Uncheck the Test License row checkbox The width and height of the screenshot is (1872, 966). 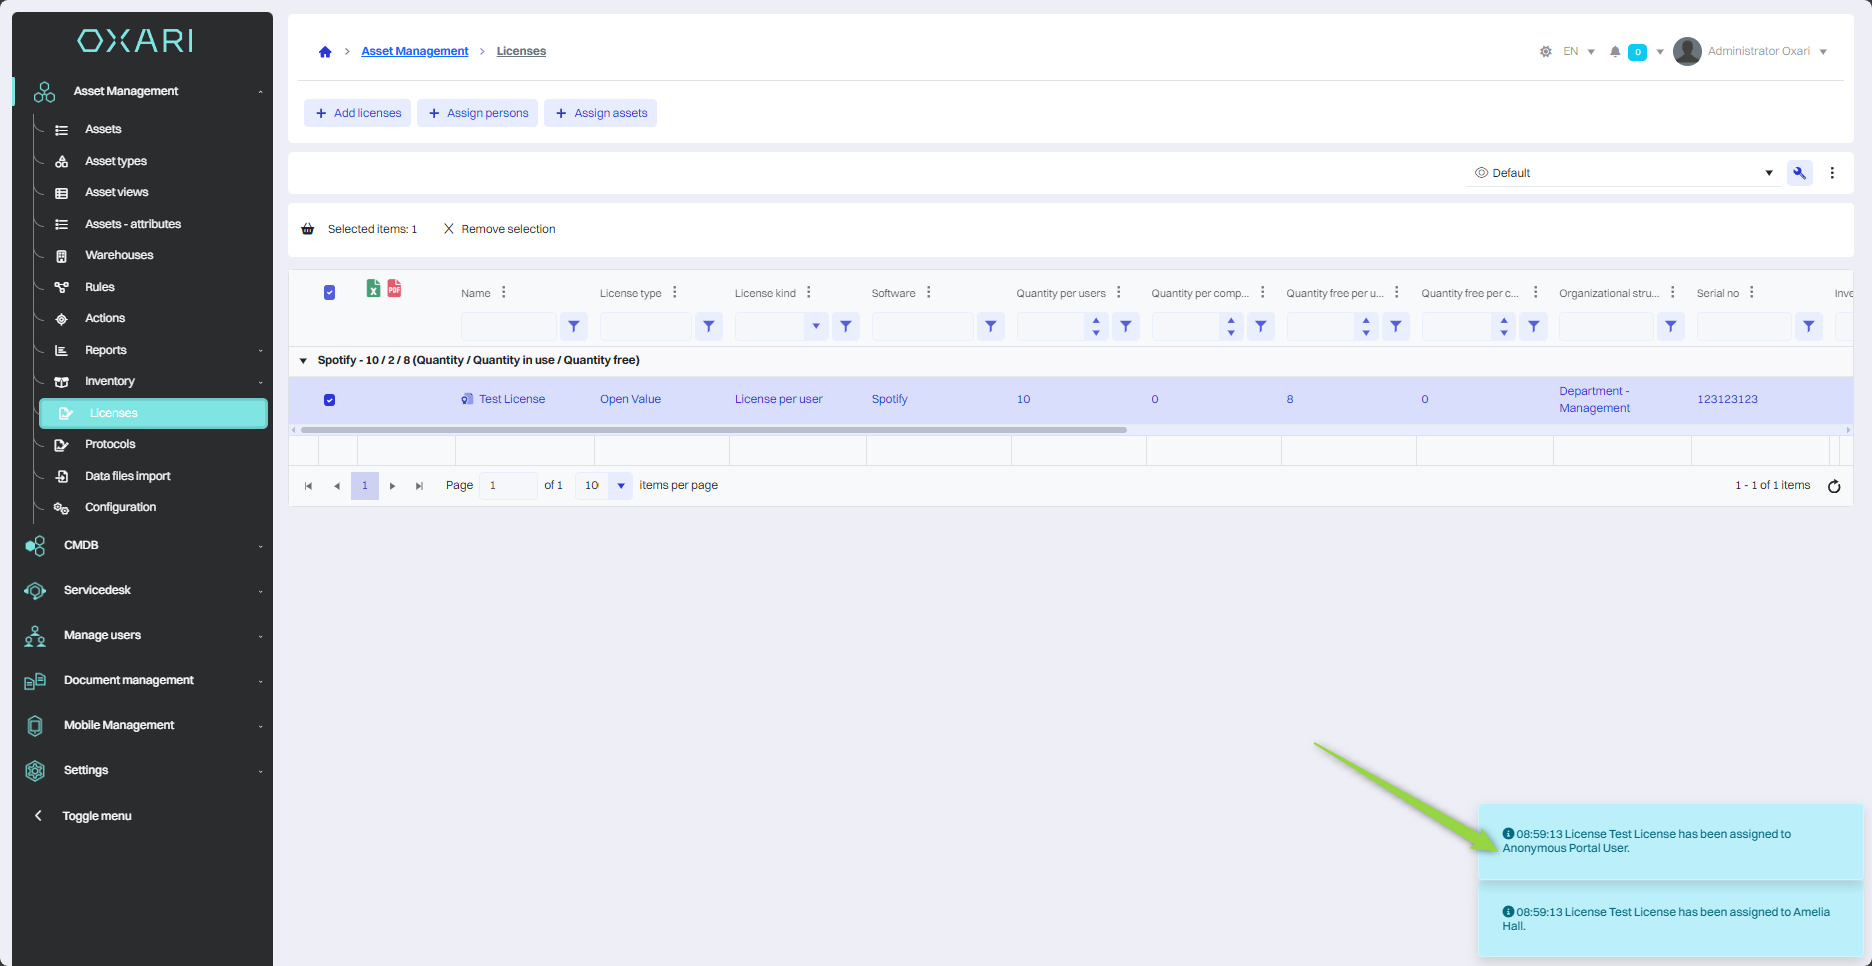coord(329,400)
